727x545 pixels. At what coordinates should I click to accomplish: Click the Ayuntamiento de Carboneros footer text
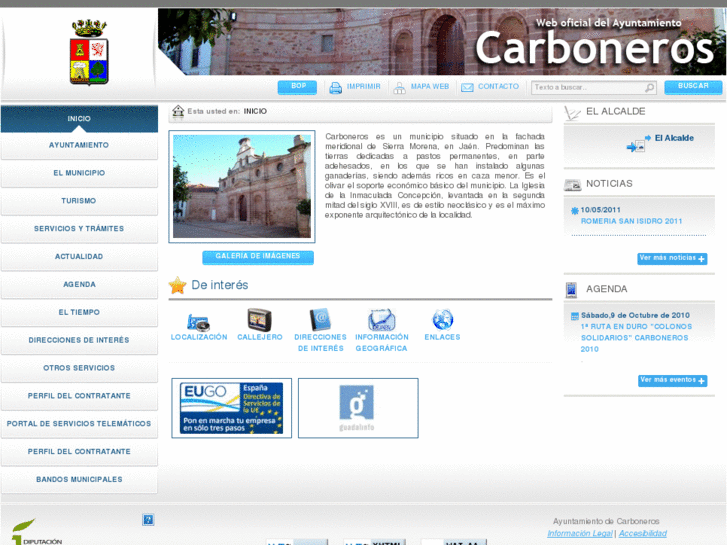click(x=606, y=521)
